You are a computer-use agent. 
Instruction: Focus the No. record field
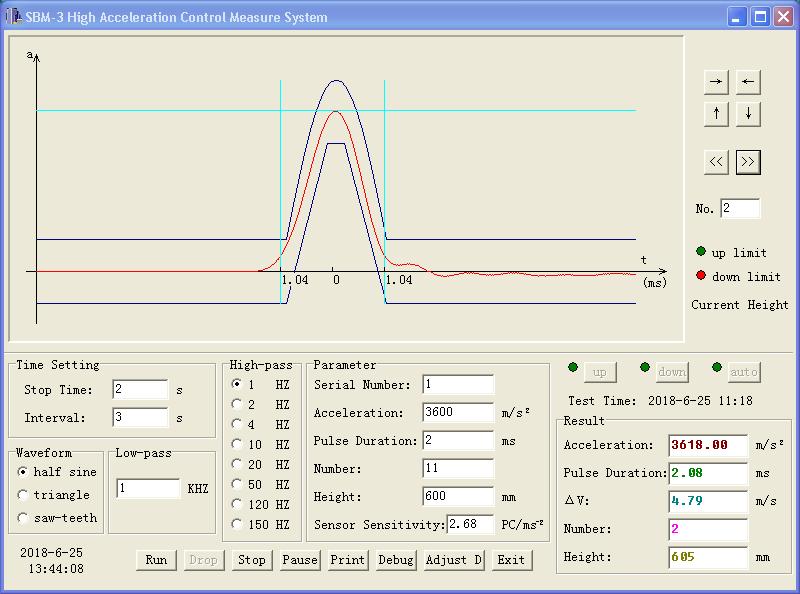740,208
